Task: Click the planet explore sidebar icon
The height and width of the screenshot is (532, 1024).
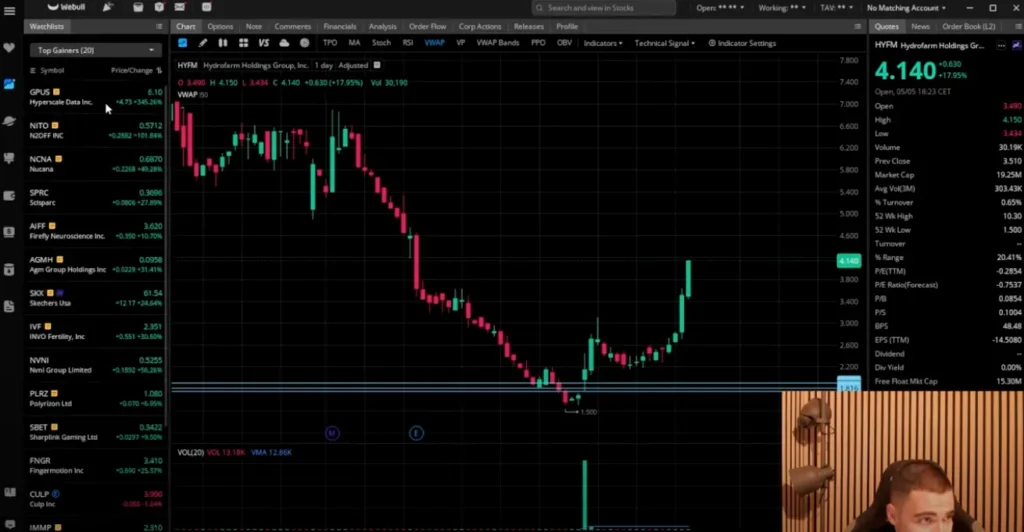Action: [x=9, y=121]
